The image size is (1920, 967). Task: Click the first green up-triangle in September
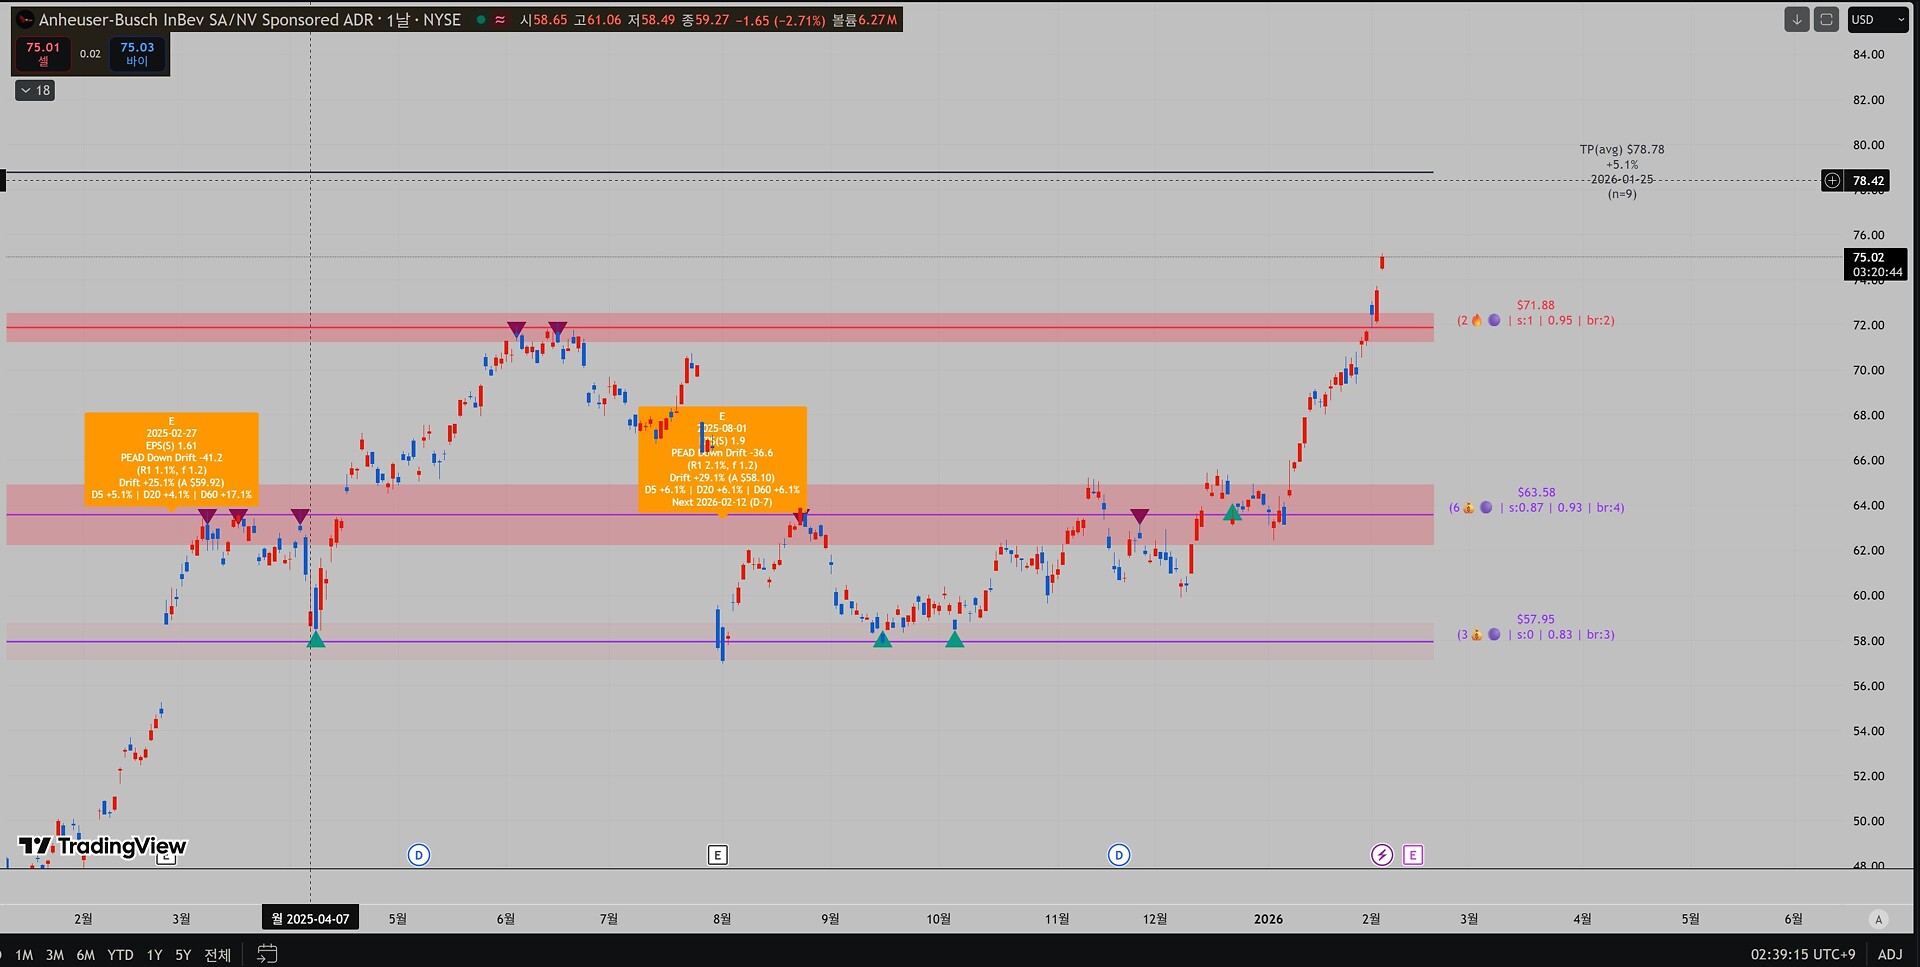click(882, 639)
